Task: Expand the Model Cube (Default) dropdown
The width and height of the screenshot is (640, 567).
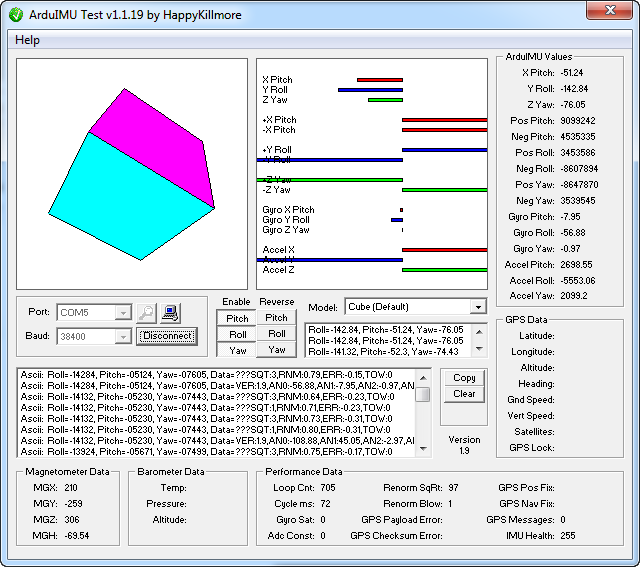Action: pyautogui.click(x=477, y=307)
